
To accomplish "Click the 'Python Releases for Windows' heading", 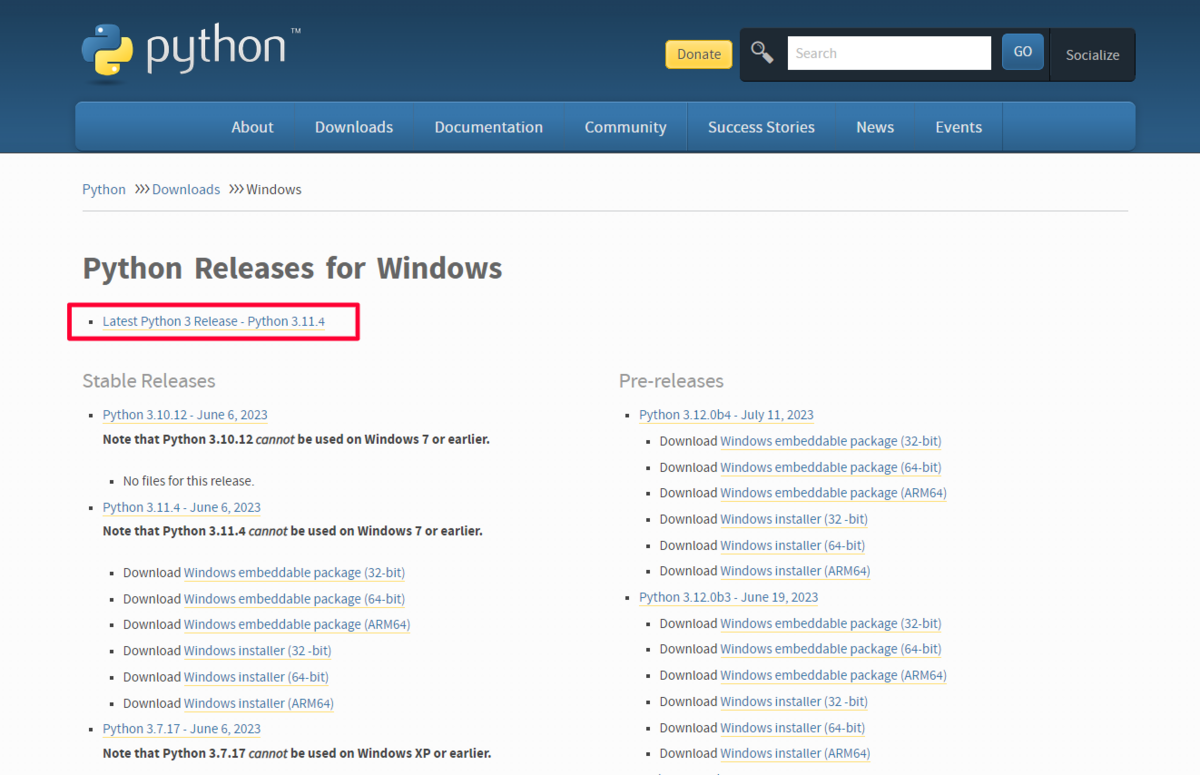I will [292, 268].
